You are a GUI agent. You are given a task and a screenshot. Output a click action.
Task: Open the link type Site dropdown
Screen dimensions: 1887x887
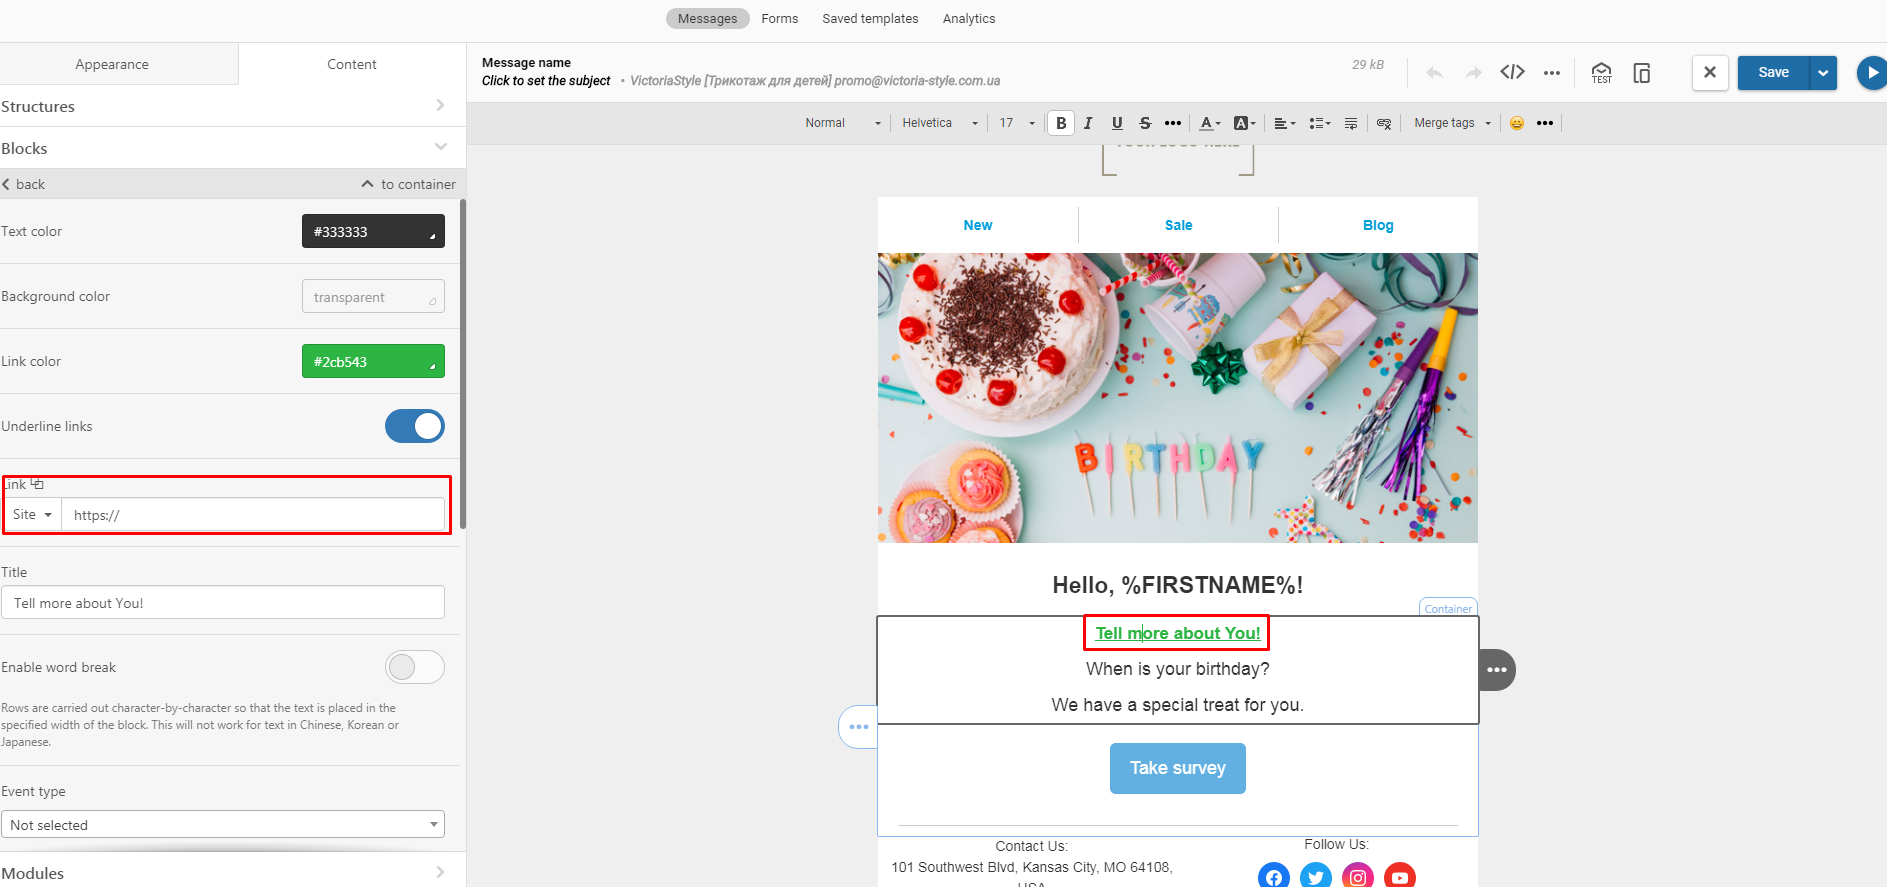coord(32,514)
